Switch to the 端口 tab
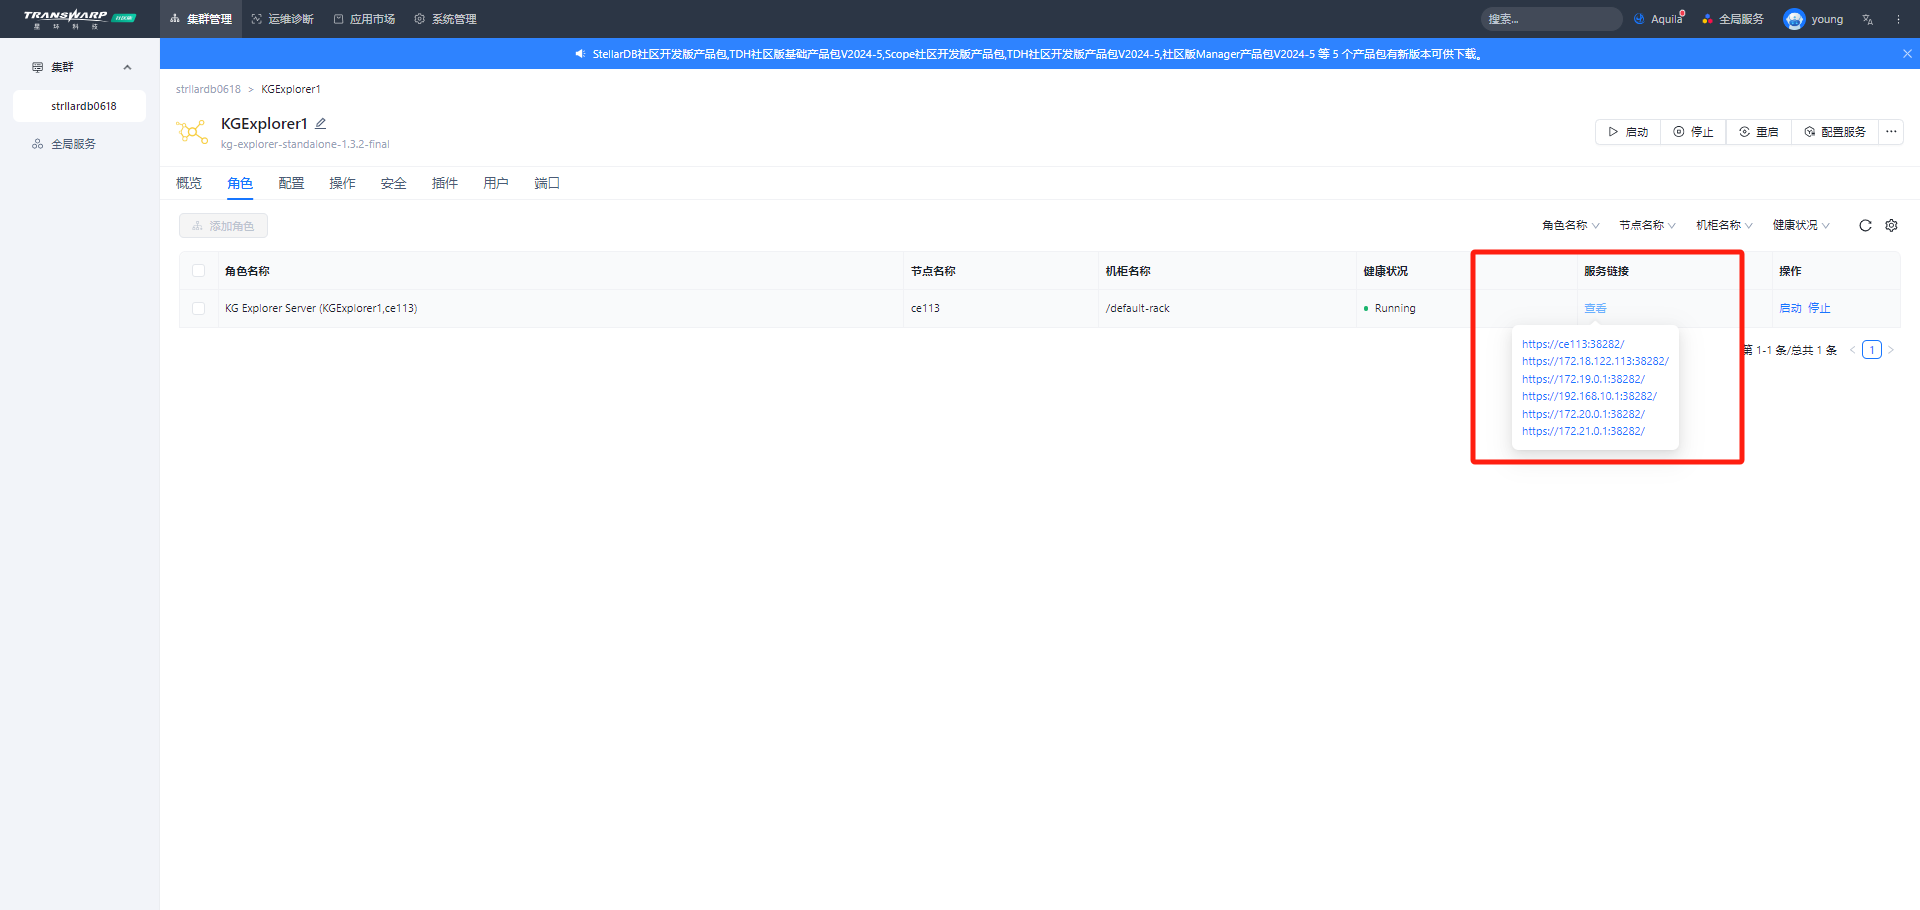 click(x=547, y=183)
